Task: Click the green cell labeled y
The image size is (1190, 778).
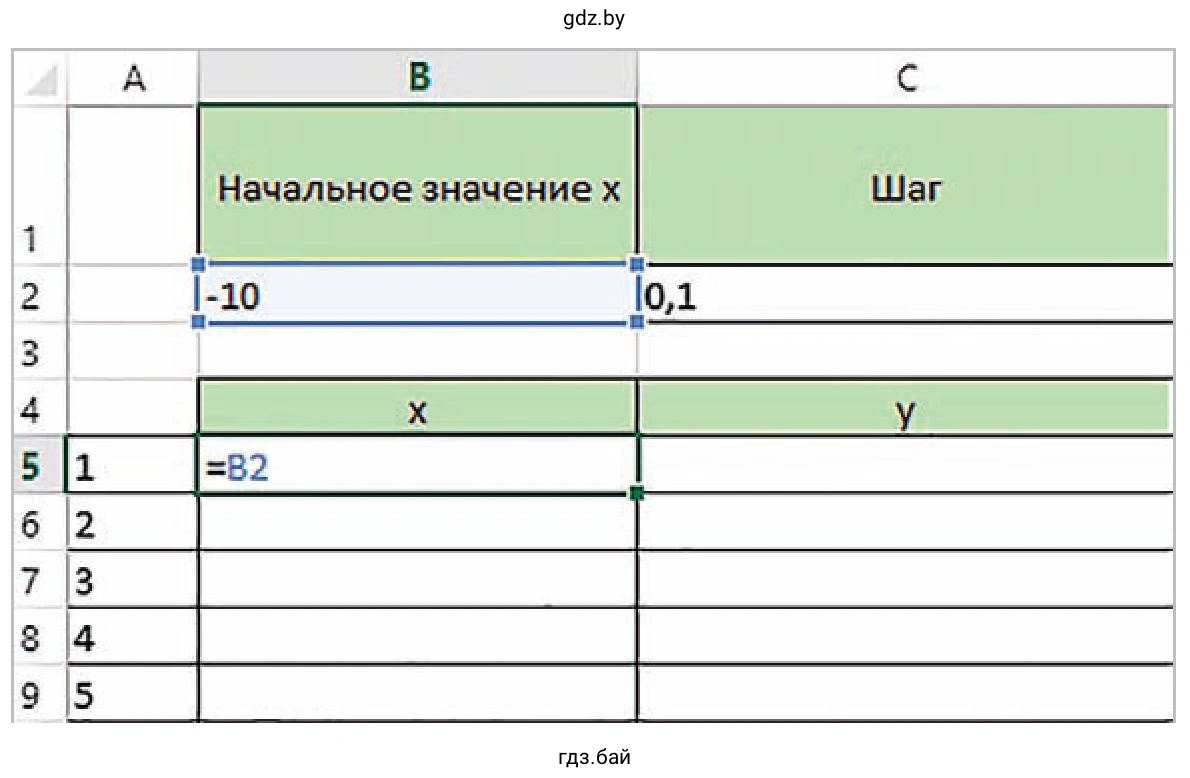Action: [905, 408]
